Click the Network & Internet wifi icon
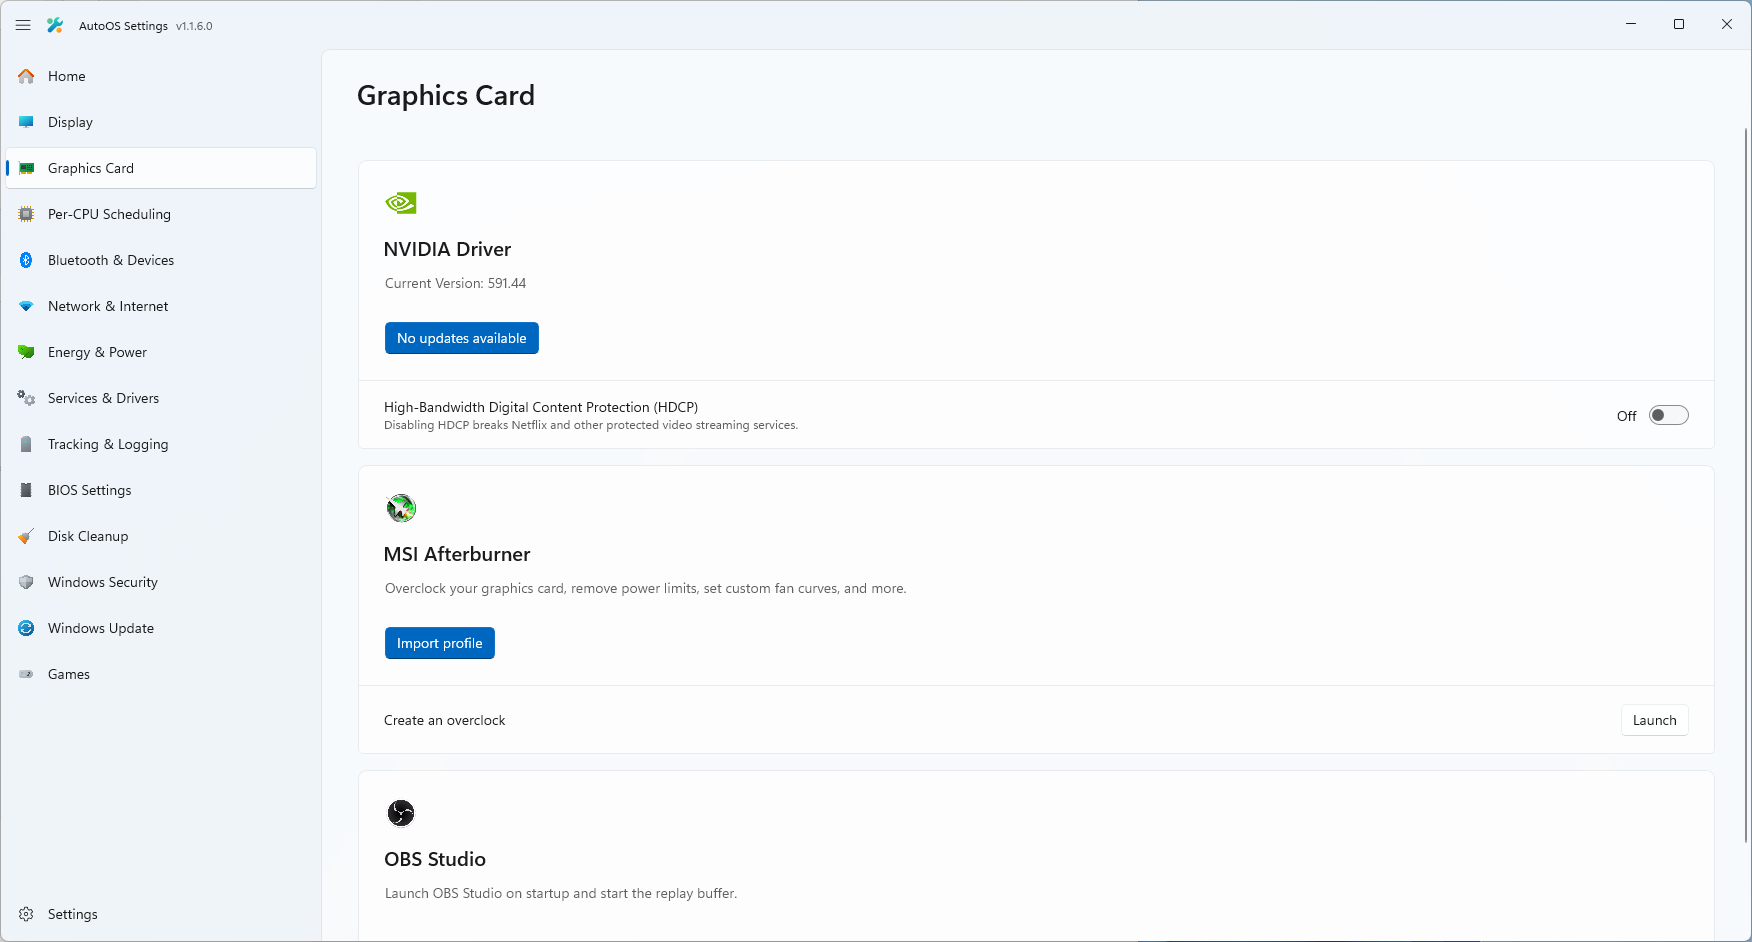 [26, 306]
